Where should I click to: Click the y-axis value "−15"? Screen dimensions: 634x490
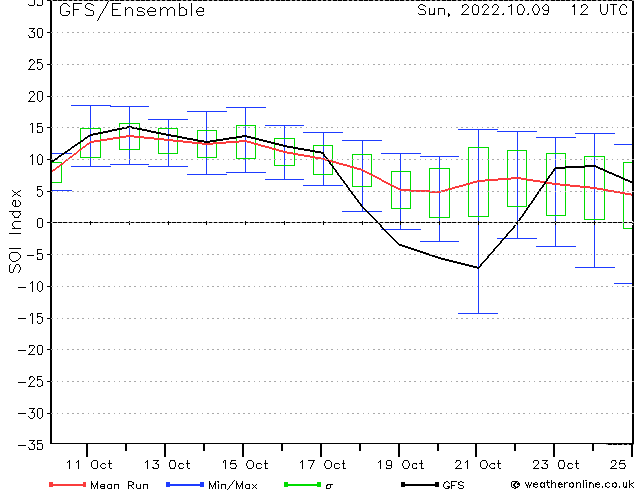coord(30,318)
